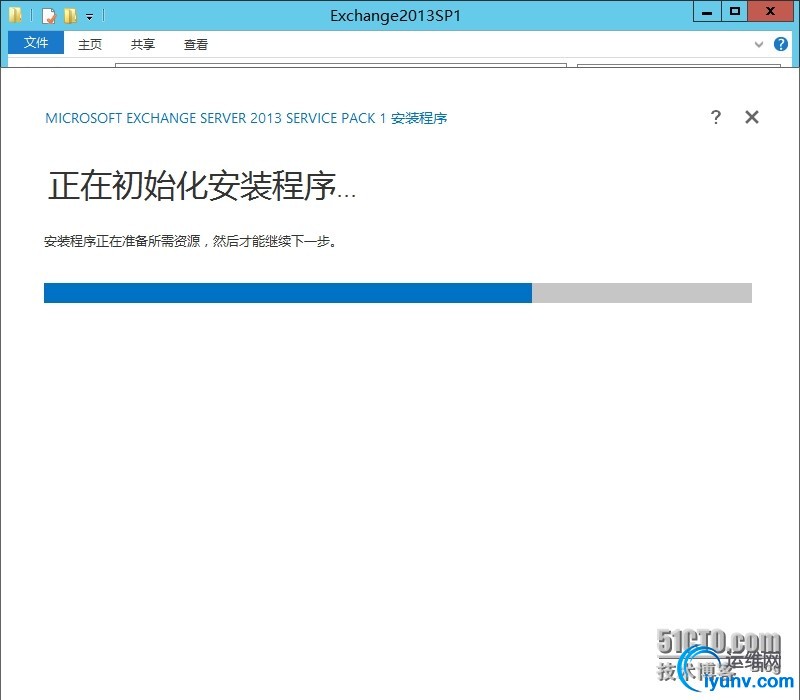Switch to the 共享 tab

tap(142, 44)
